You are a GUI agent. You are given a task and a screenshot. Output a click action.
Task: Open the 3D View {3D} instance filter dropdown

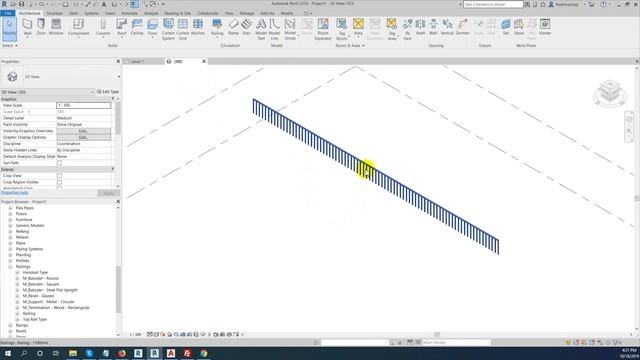[92, 92]
